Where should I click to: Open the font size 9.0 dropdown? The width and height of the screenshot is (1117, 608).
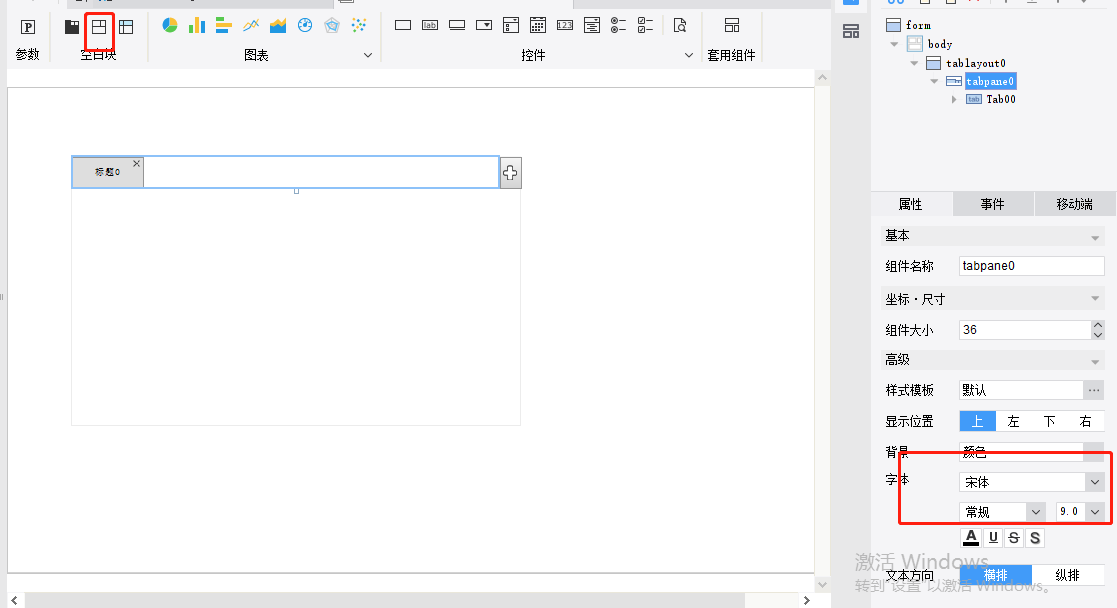1095,512
